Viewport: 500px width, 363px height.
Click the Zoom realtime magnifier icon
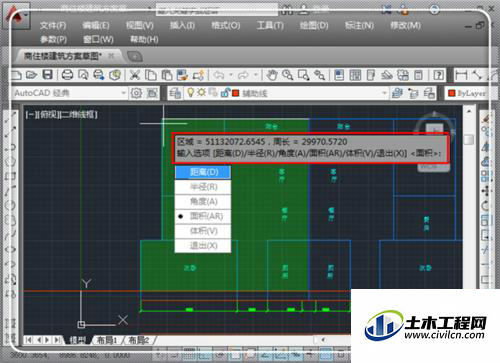pyautogui.click(x=288, y=75)
